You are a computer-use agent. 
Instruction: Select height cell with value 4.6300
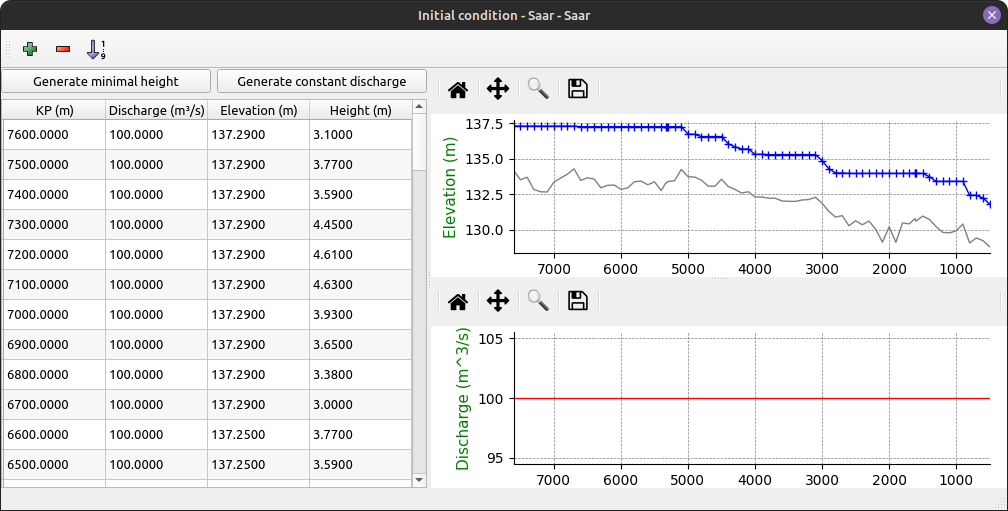[x=360, y=285]
